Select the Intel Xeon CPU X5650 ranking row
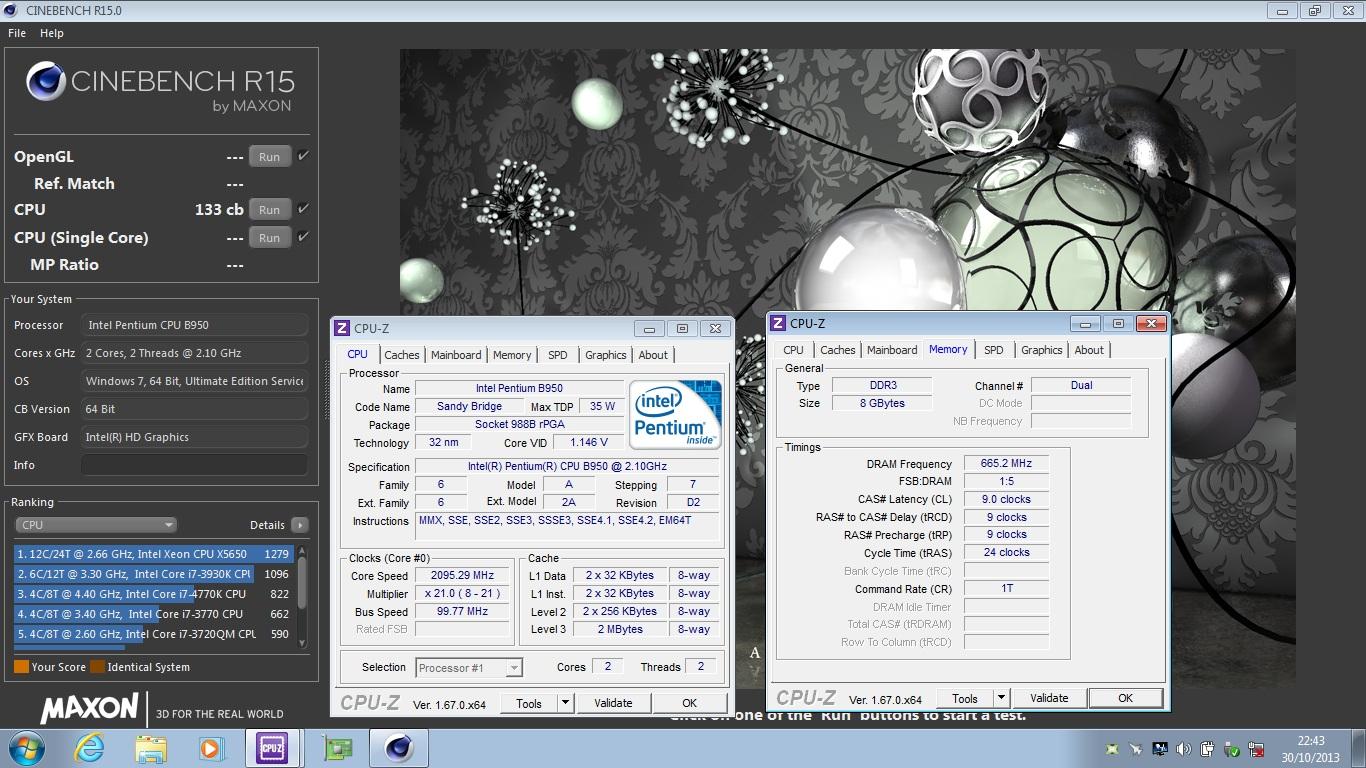The height and width of the screenshot is (768, 1366). point(153,554)
